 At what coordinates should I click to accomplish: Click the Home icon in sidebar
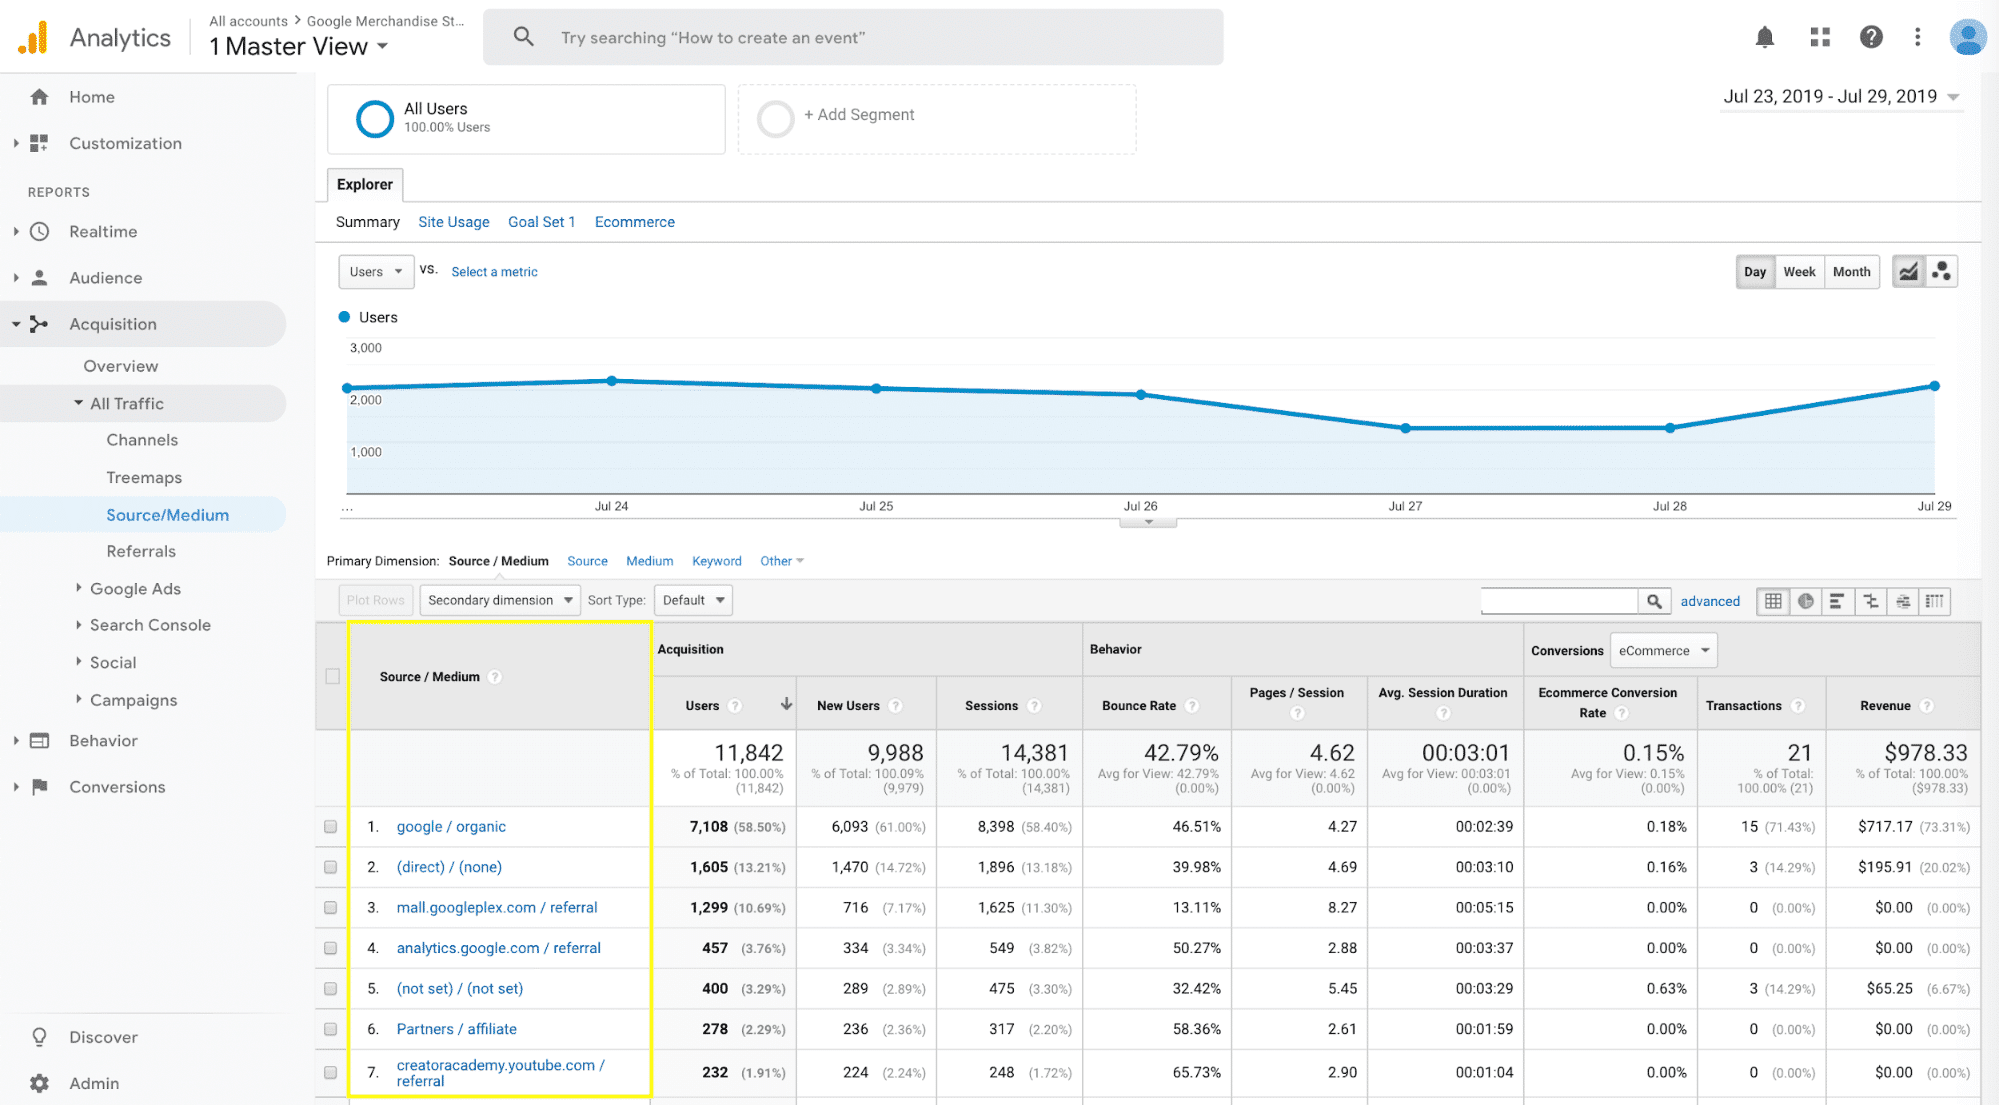[x=40, y=97]
